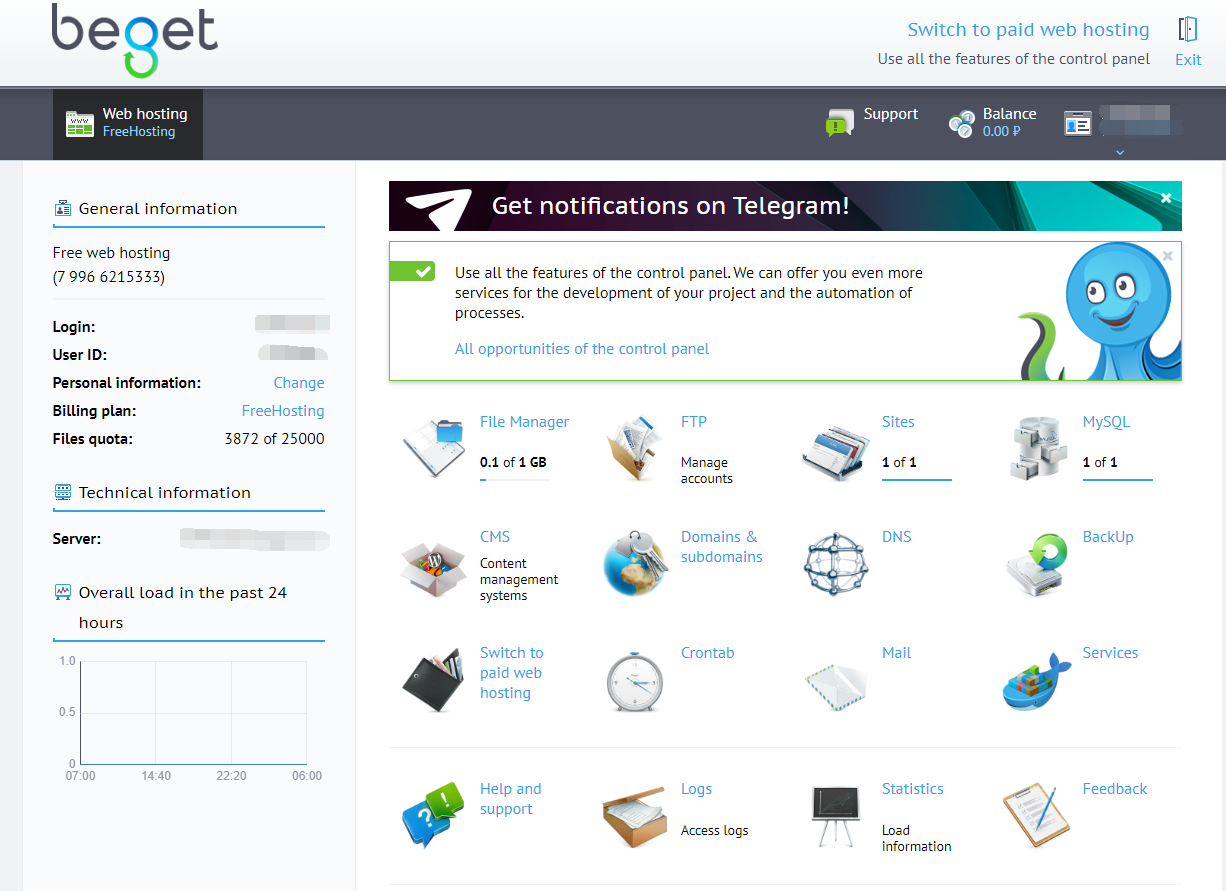Open the File Manager folder icon
The height and width of the screenshot is (891, 1226).
coord(433,447)
